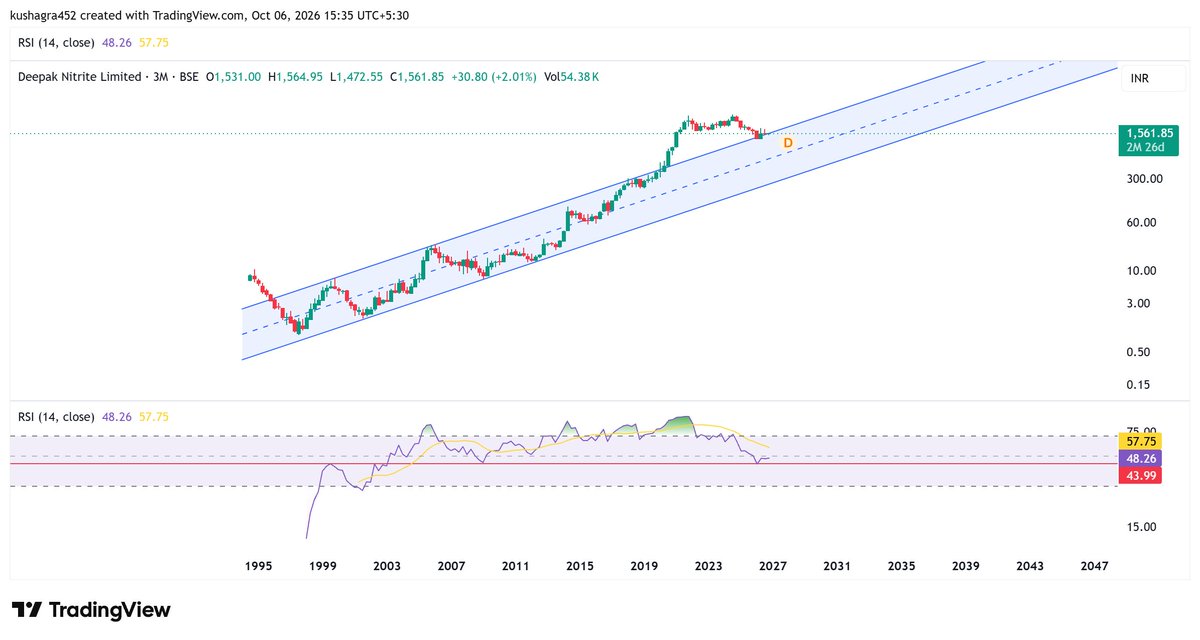
Task: Click the Vol 54.38K volume readout
Action: [x=572, y=77]
